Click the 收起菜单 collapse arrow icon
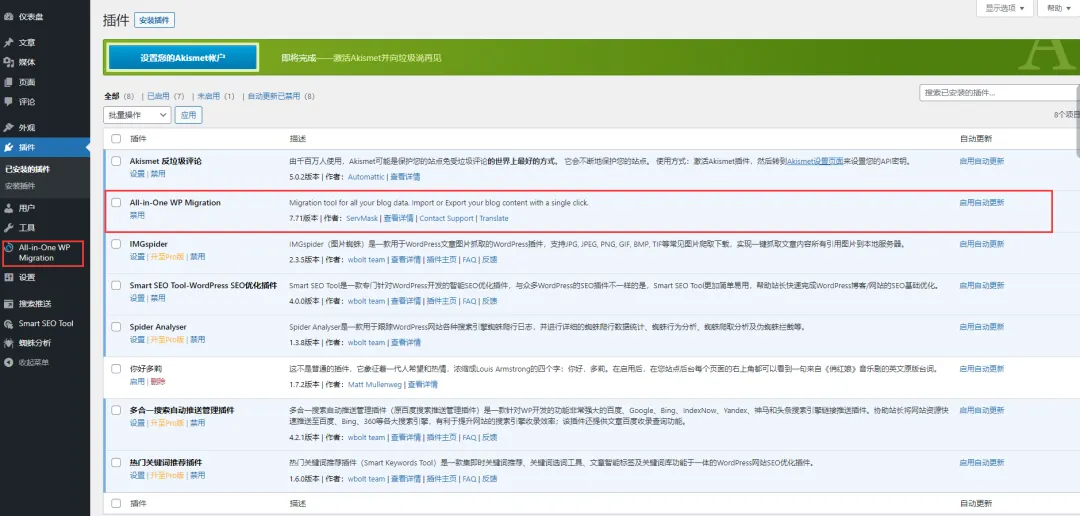This screenshot has width=1080, height=516. 8,362
